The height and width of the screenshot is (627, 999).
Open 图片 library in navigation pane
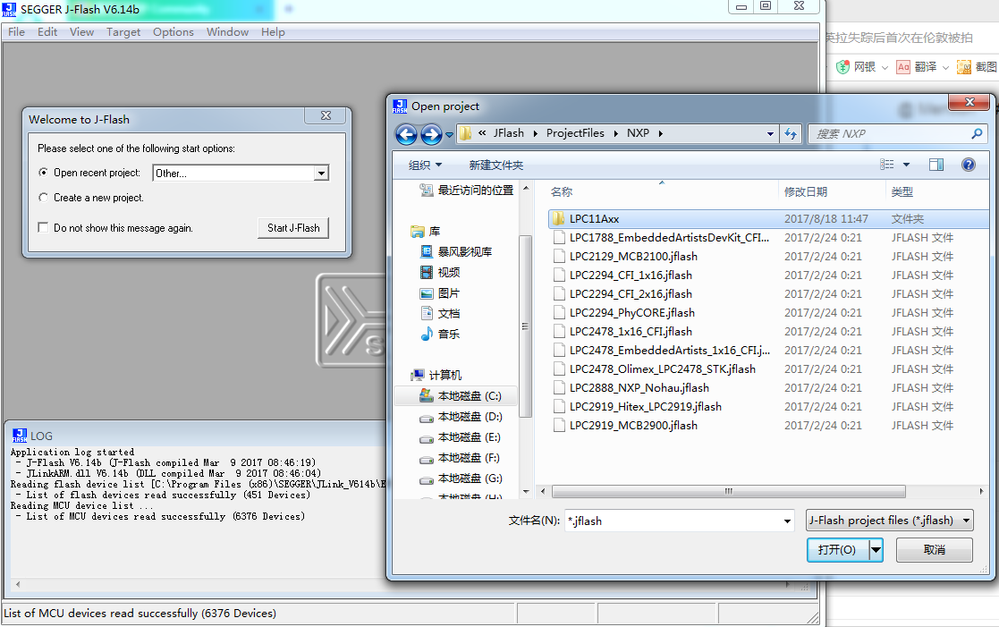click(440, 293)
